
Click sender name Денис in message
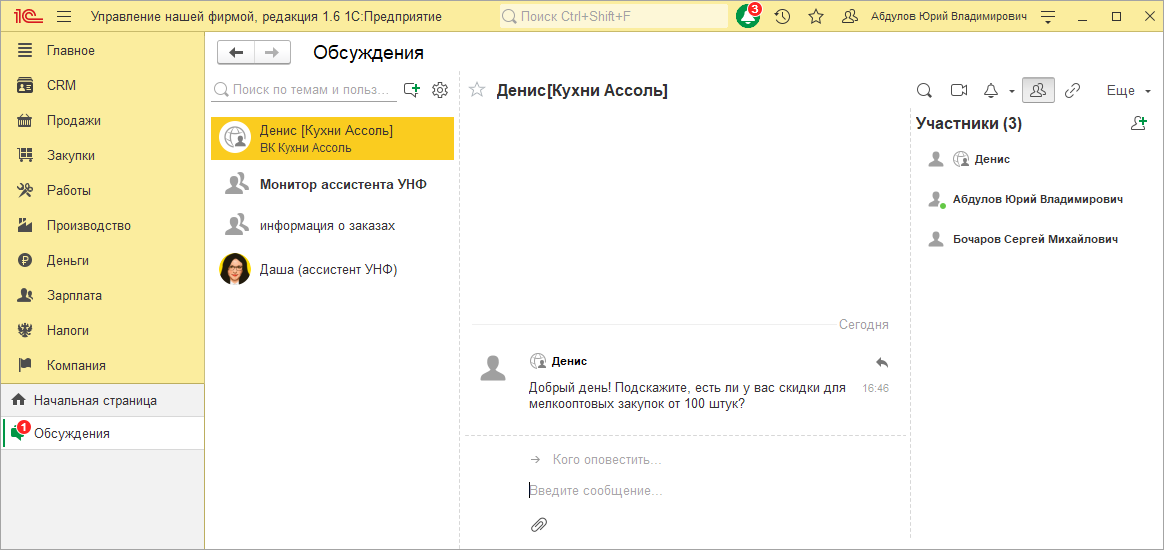coord(569,361)
